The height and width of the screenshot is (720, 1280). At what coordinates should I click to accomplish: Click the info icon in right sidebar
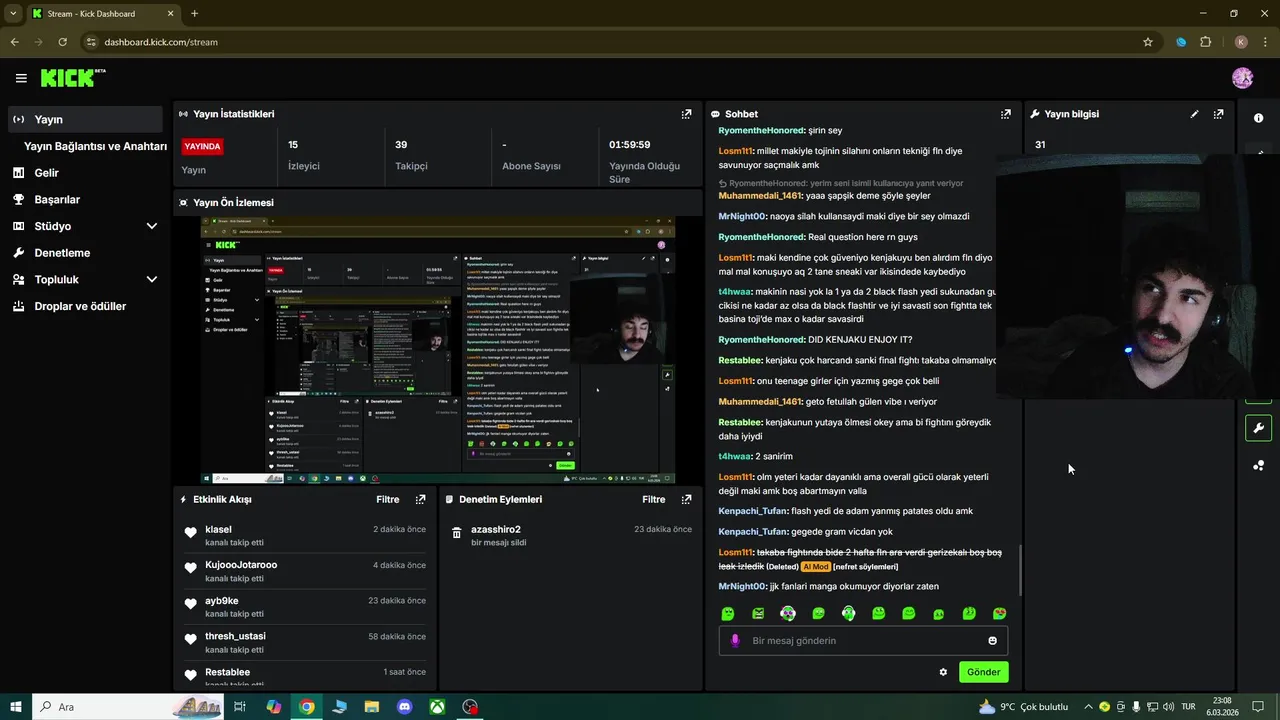tap(1258, 118)
